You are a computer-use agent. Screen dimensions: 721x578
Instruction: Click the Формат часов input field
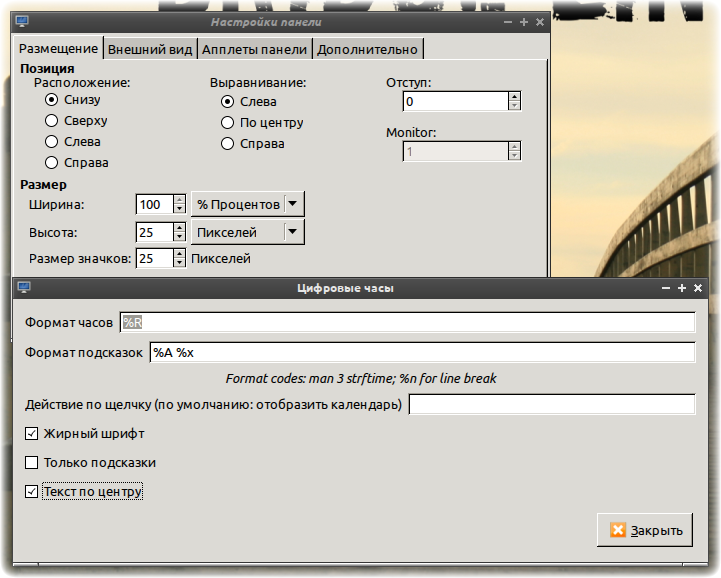click(407, 322)
